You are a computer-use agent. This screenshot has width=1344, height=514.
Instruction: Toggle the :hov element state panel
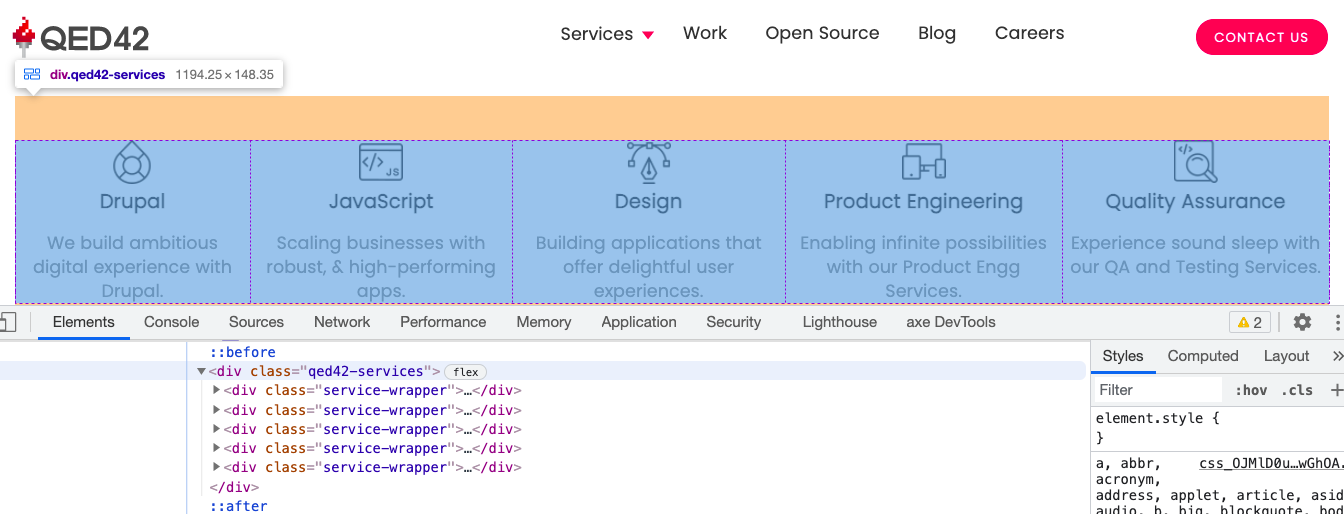tap(1251, 390)
